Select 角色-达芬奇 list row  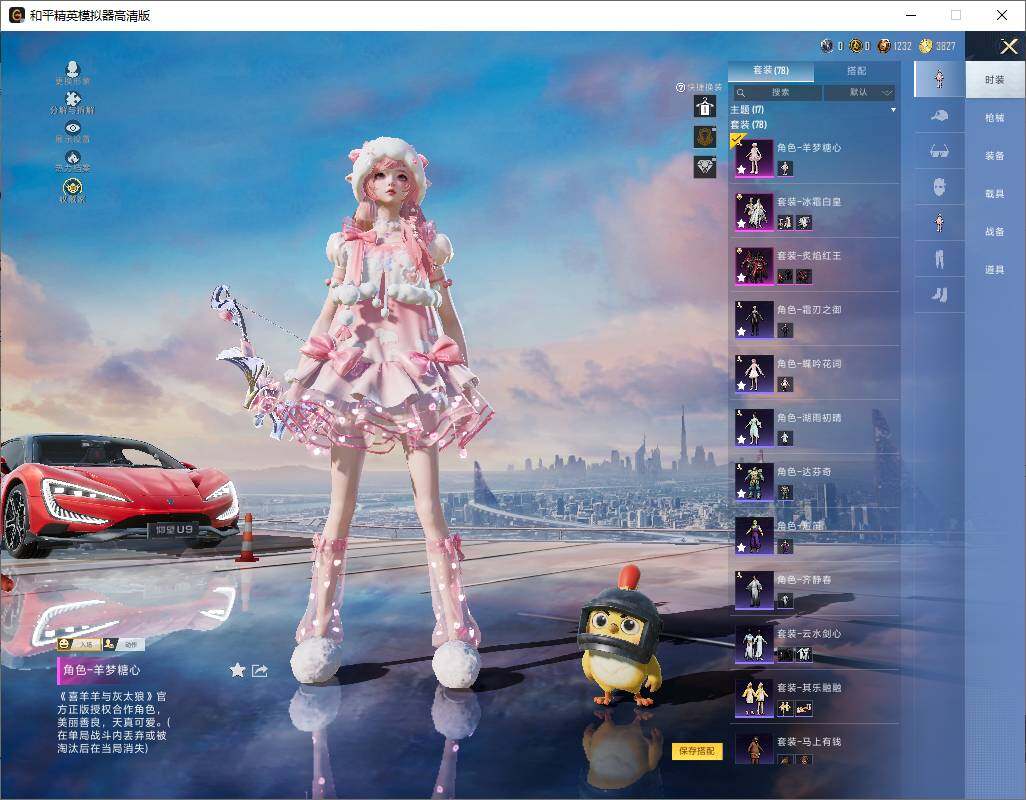[814, 481]
